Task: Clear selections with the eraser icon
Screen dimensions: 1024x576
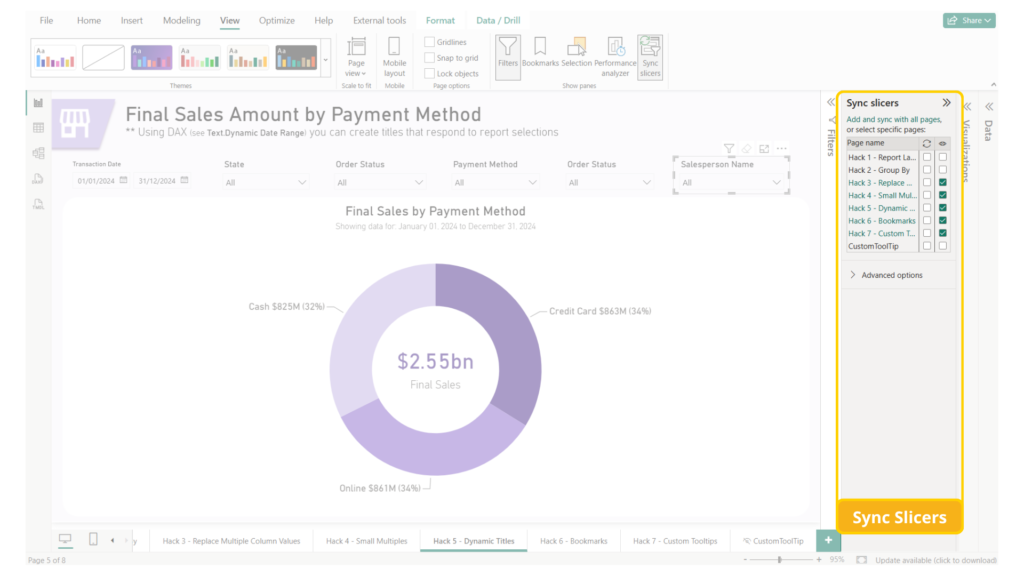Action: pyautogui.click(x=746, y=149)
